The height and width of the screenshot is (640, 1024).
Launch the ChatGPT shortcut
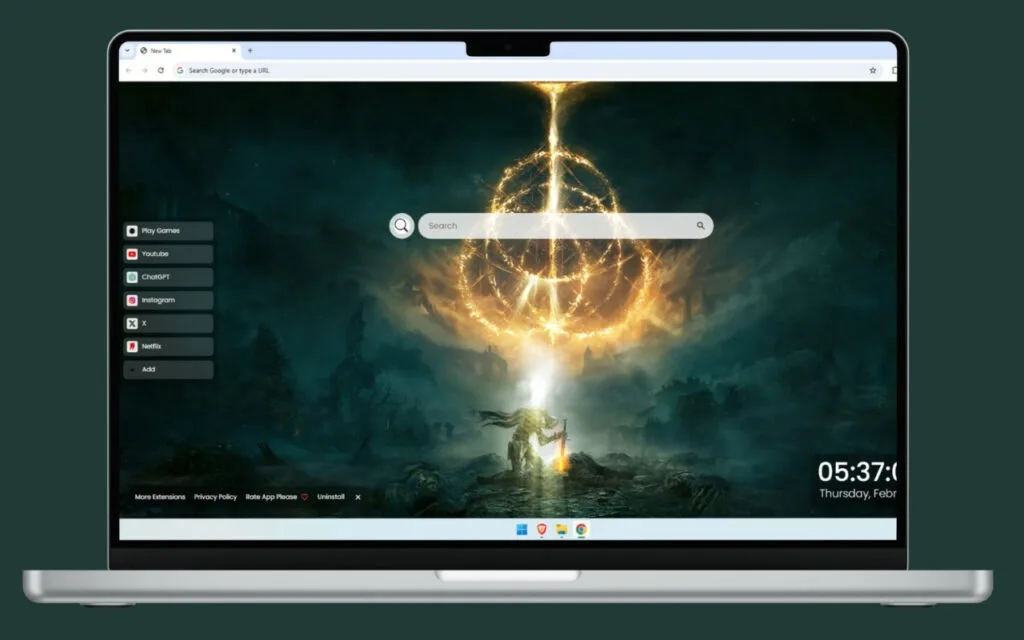(x=168, y=277)
